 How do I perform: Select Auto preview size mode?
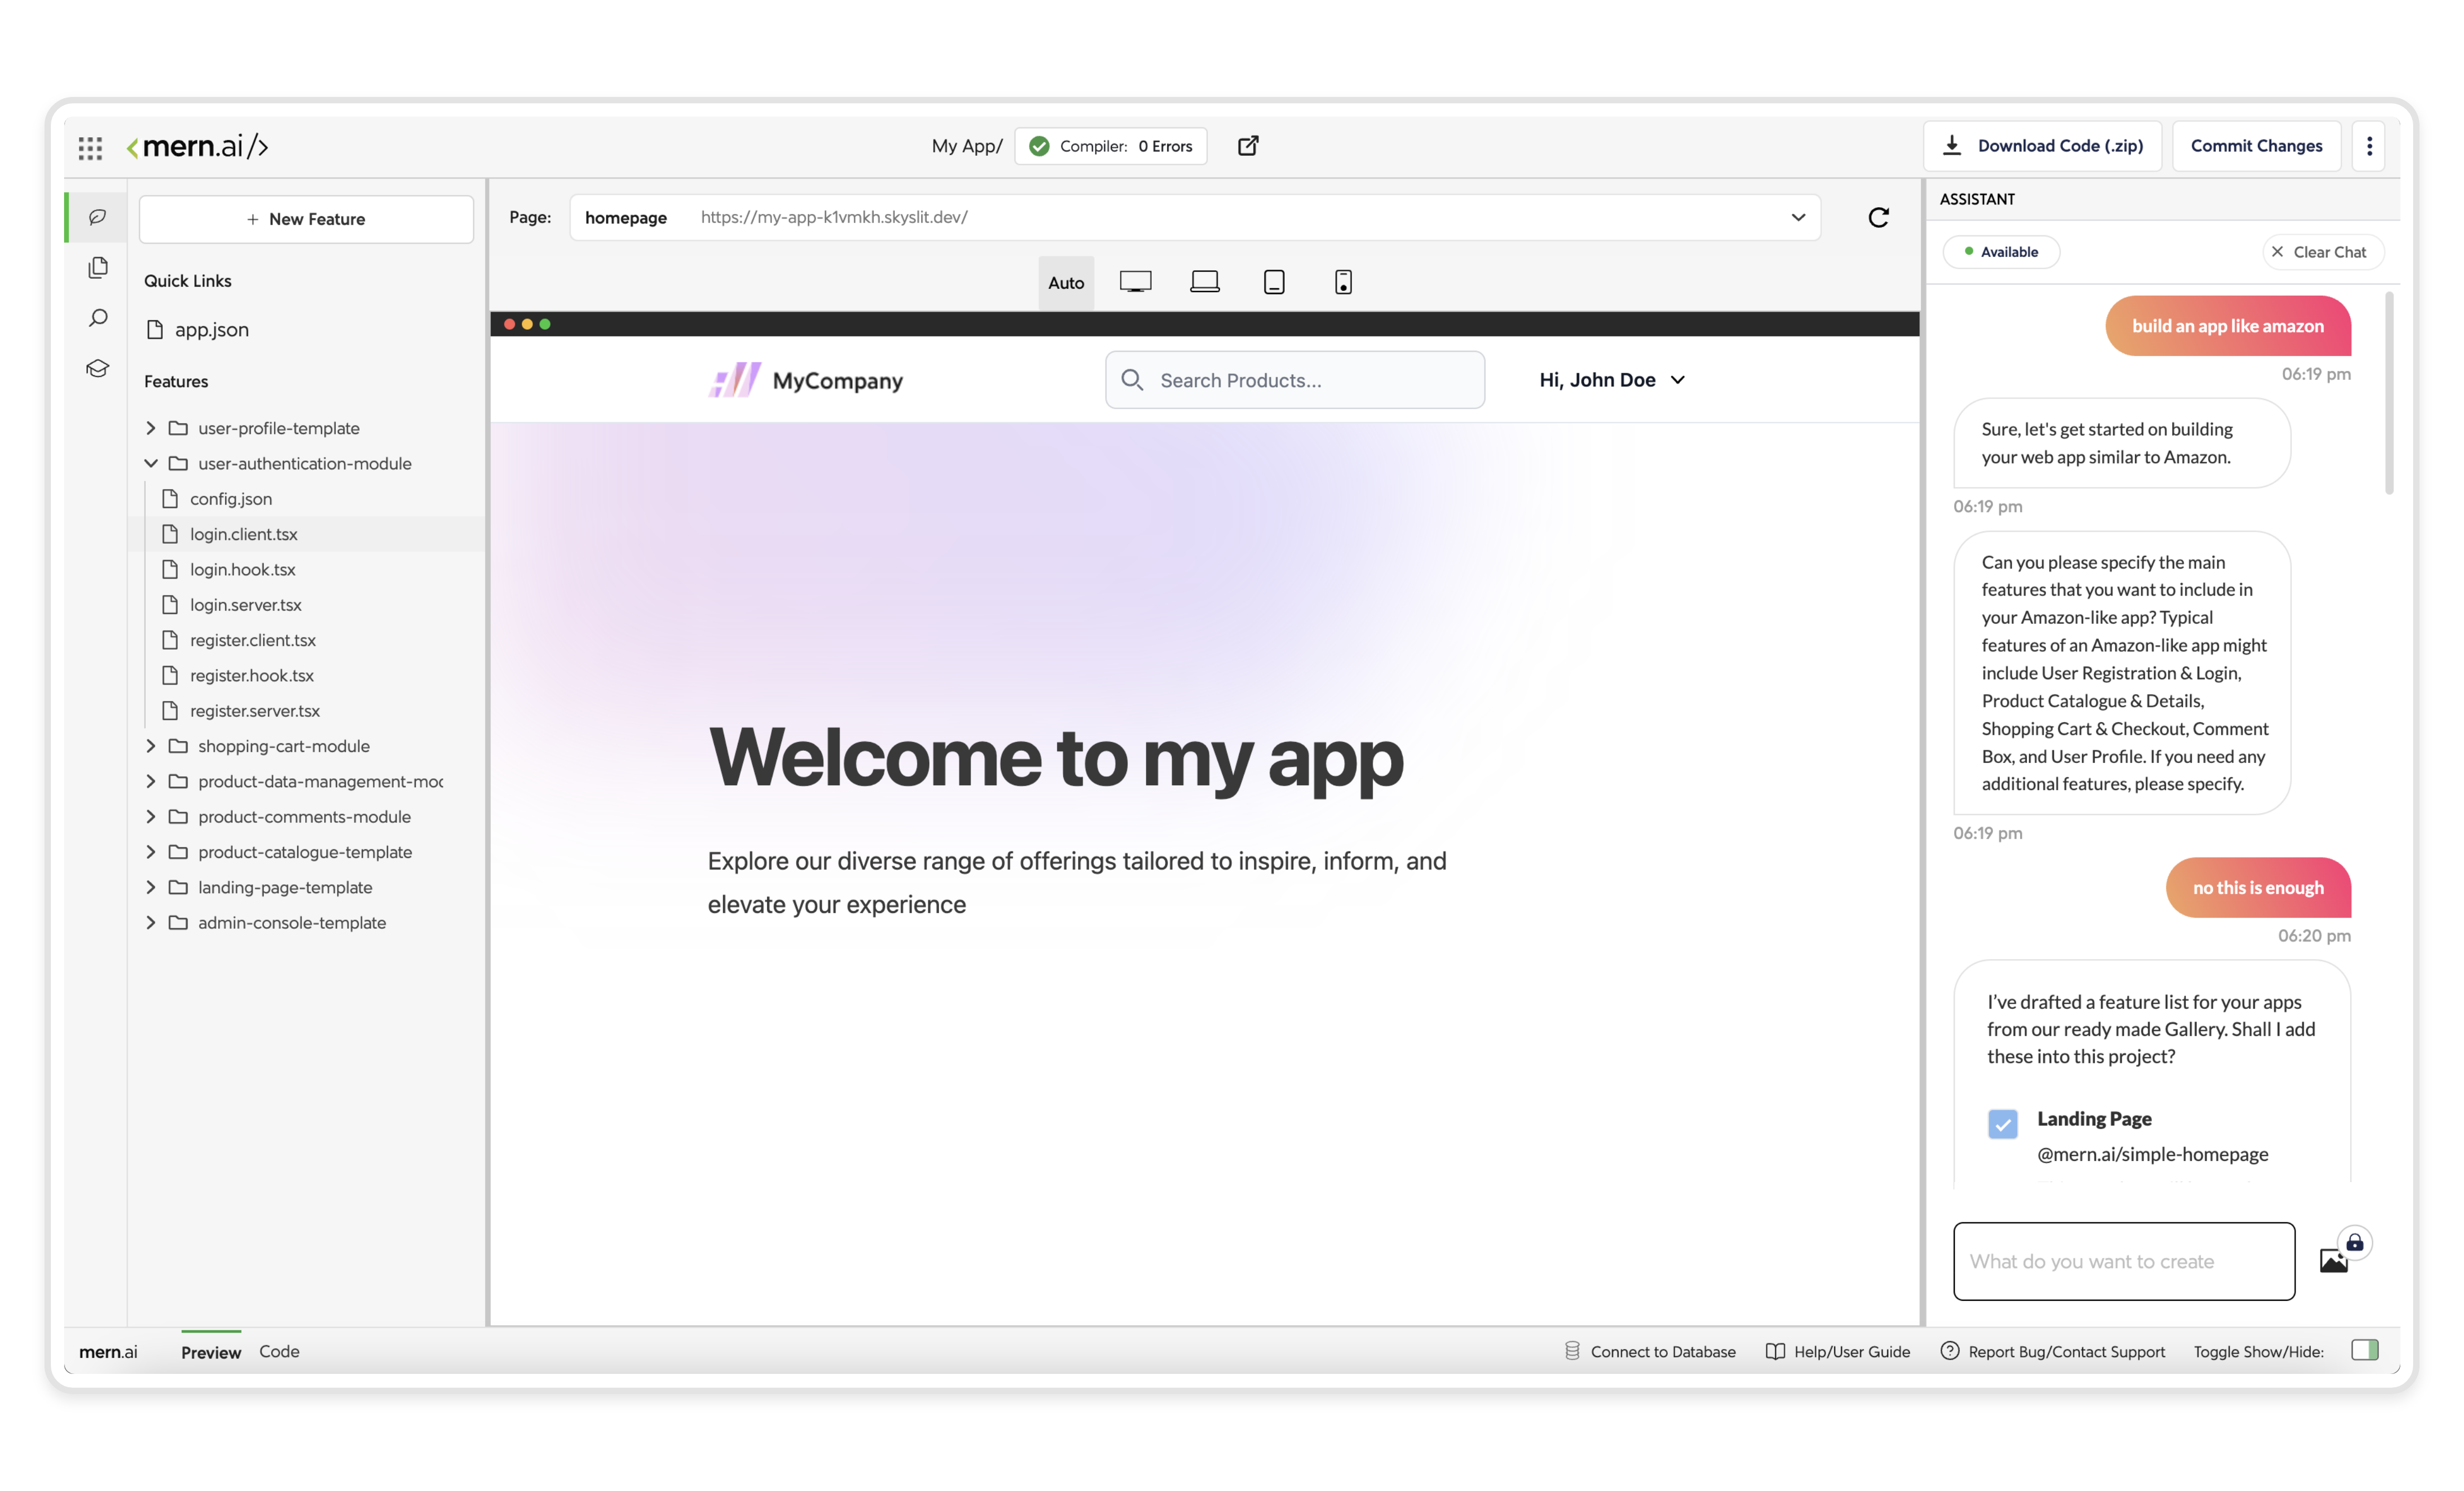tap(1065, 283)
